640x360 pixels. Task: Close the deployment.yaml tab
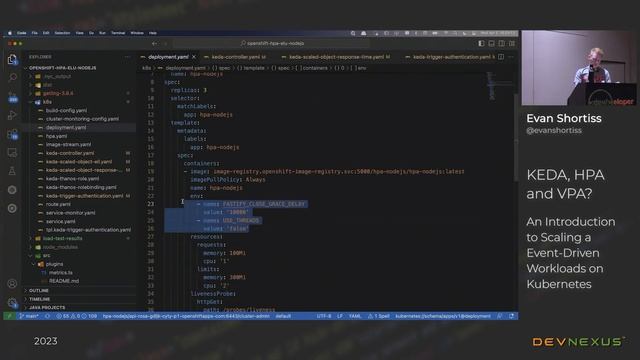tap(194, 57)
